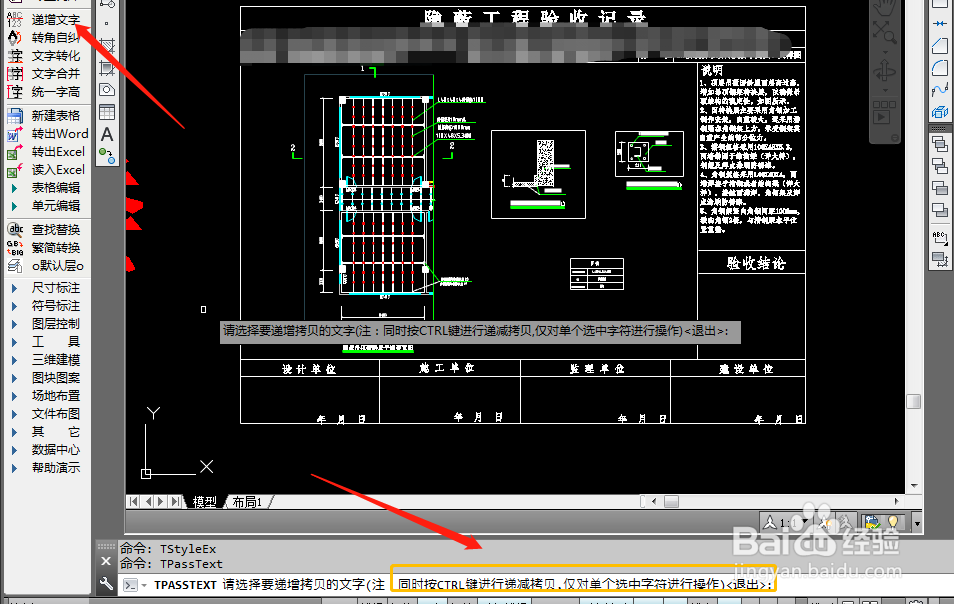Expand the 符号标注 menu group
The height and width of the screenshot is (604, 954).
47,306
